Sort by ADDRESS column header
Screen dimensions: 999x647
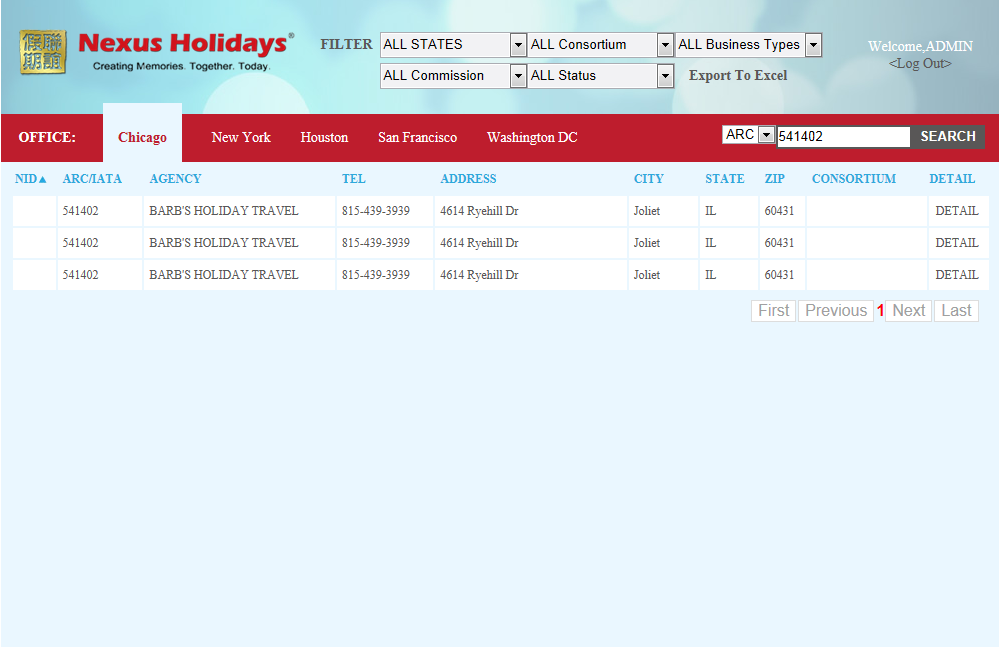coord(468,179)
